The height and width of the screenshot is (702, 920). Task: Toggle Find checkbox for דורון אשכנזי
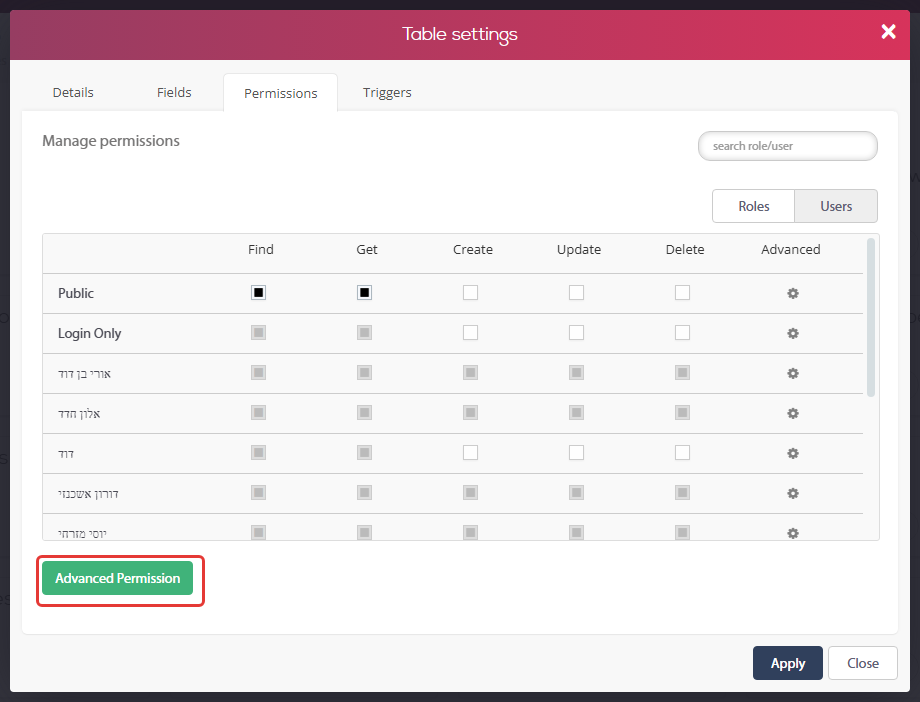[x=258, y=492]
